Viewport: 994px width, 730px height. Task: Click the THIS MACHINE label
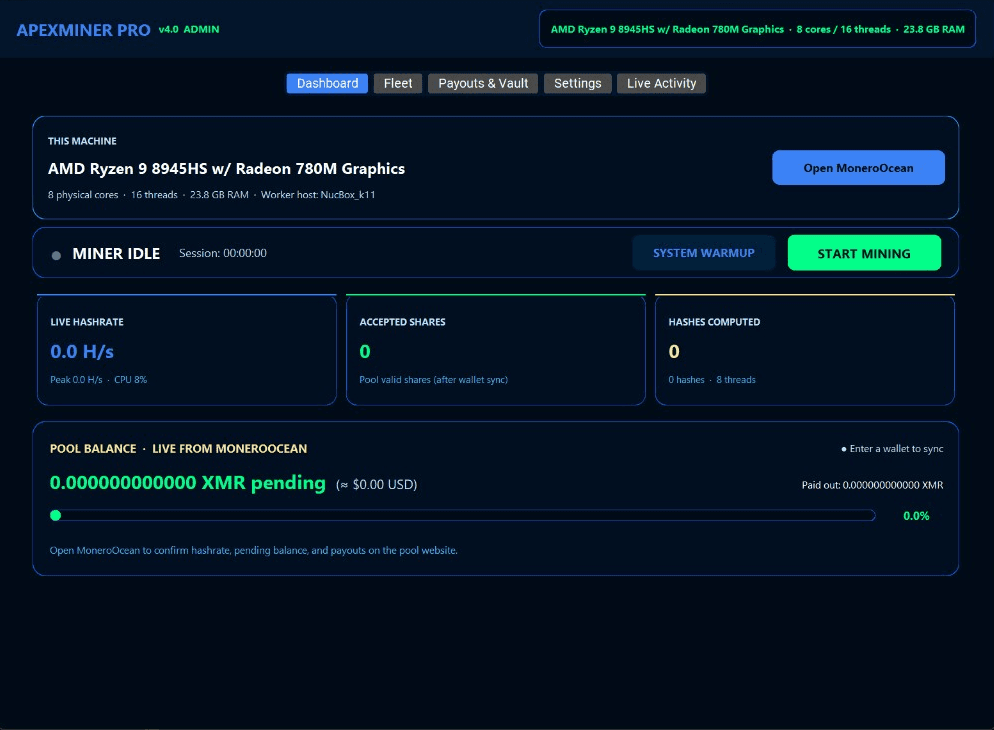[82, 141]
